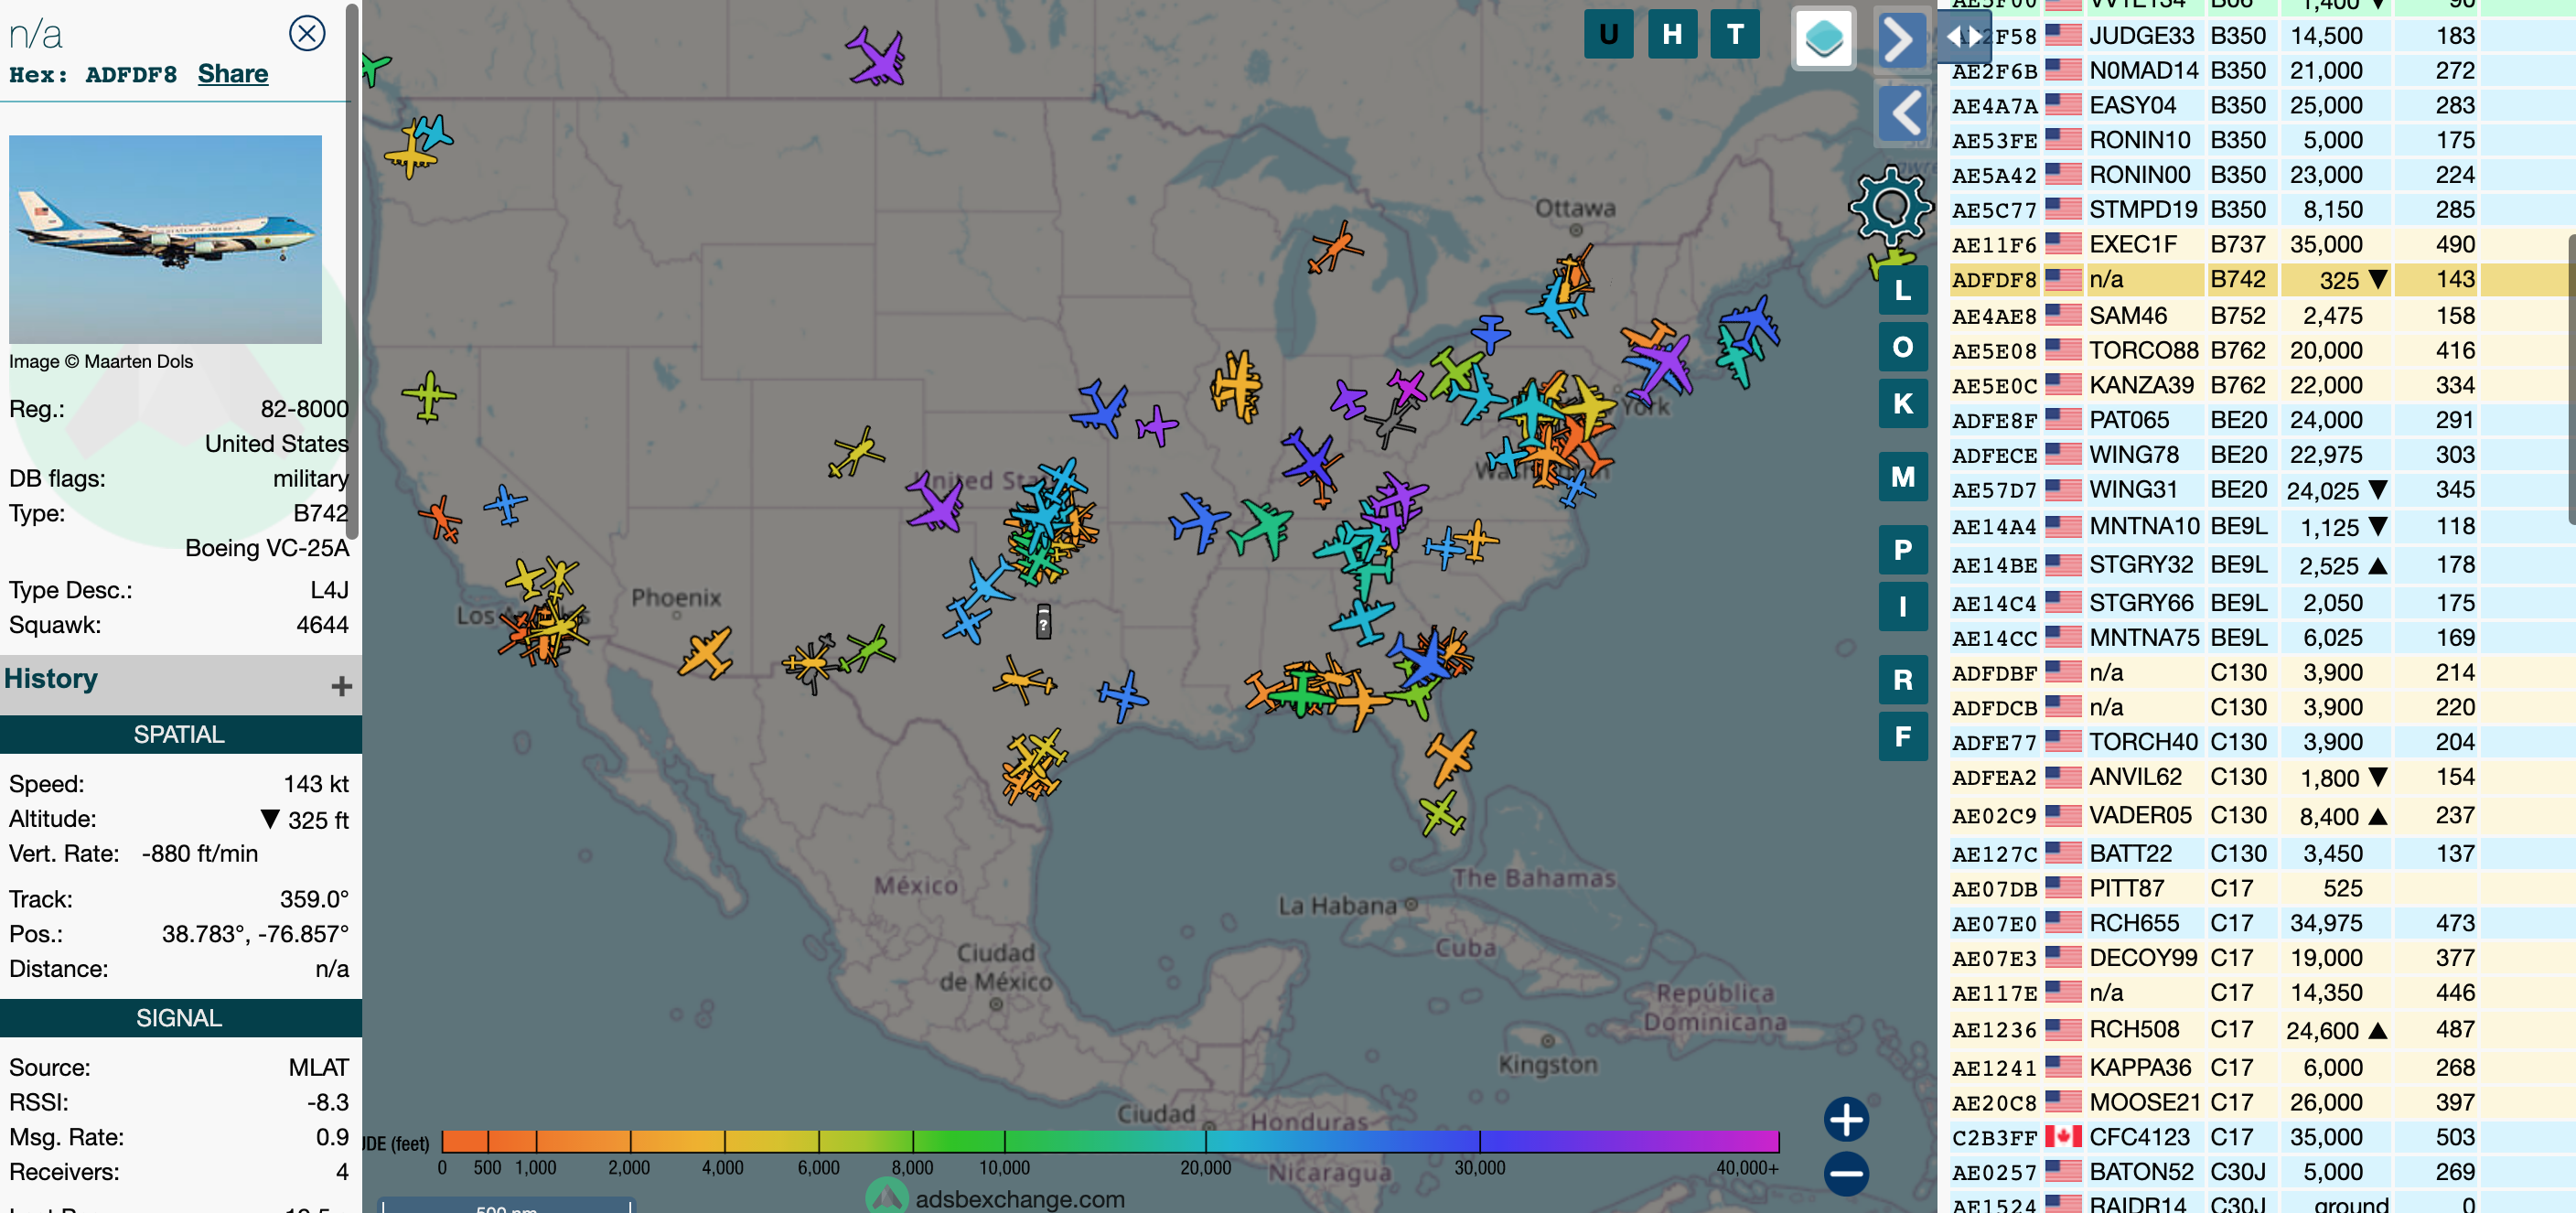Click the double-arrow sidebar toggle
The width and height of the screenshot is (2576, 1213).
tap(1964, 38)
